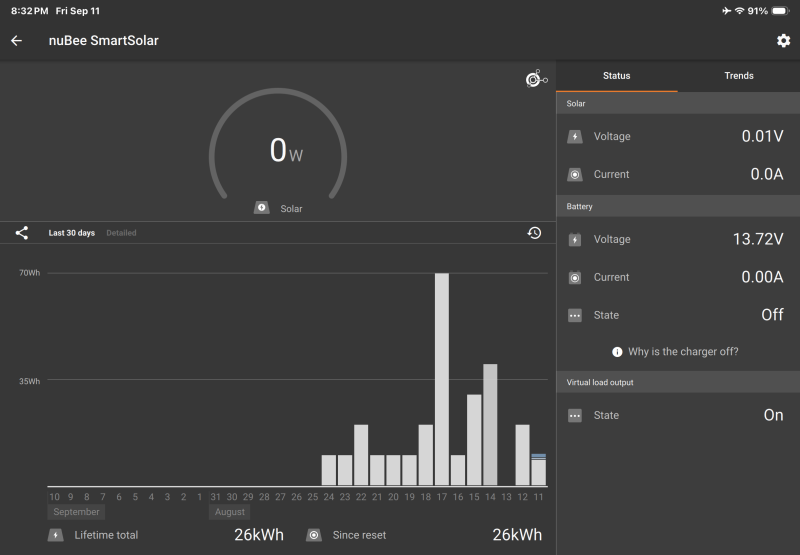Image resolution: width=800 pixels, height=555 pixels.
Task: Click the Solar section header
Action: click(678, 104)
